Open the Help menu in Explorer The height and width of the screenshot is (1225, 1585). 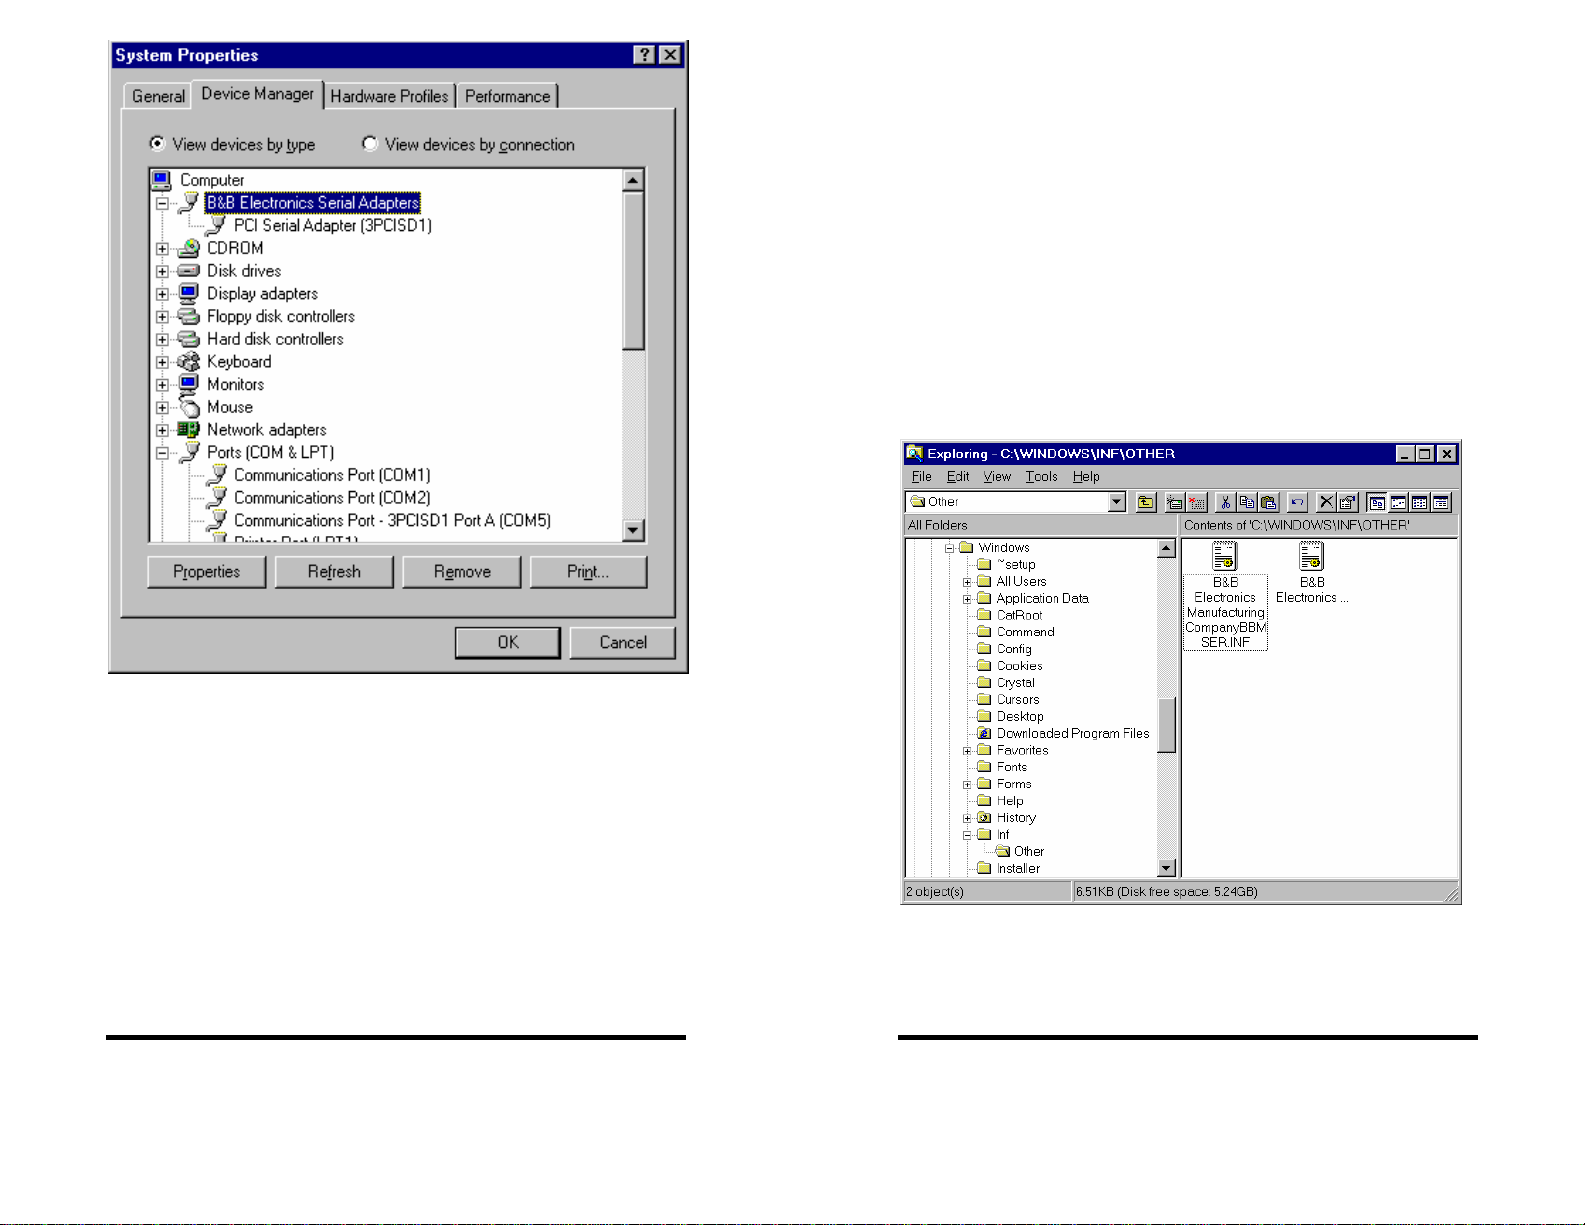click(x=1086, y=477)
